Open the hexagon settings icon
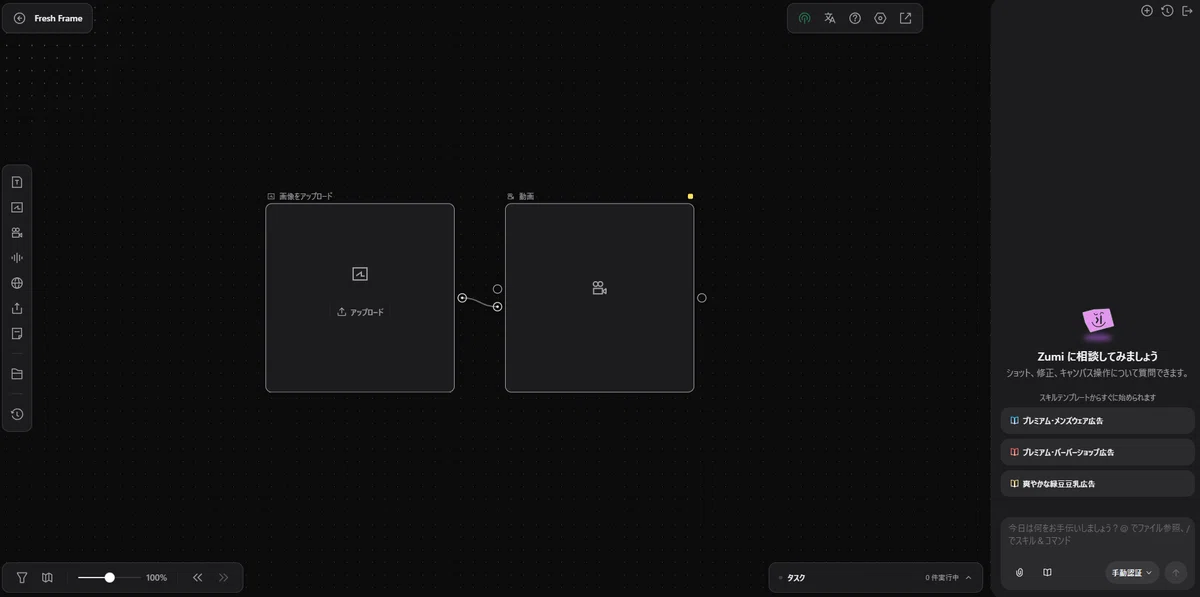The image size is (1200, 597). 880,18
